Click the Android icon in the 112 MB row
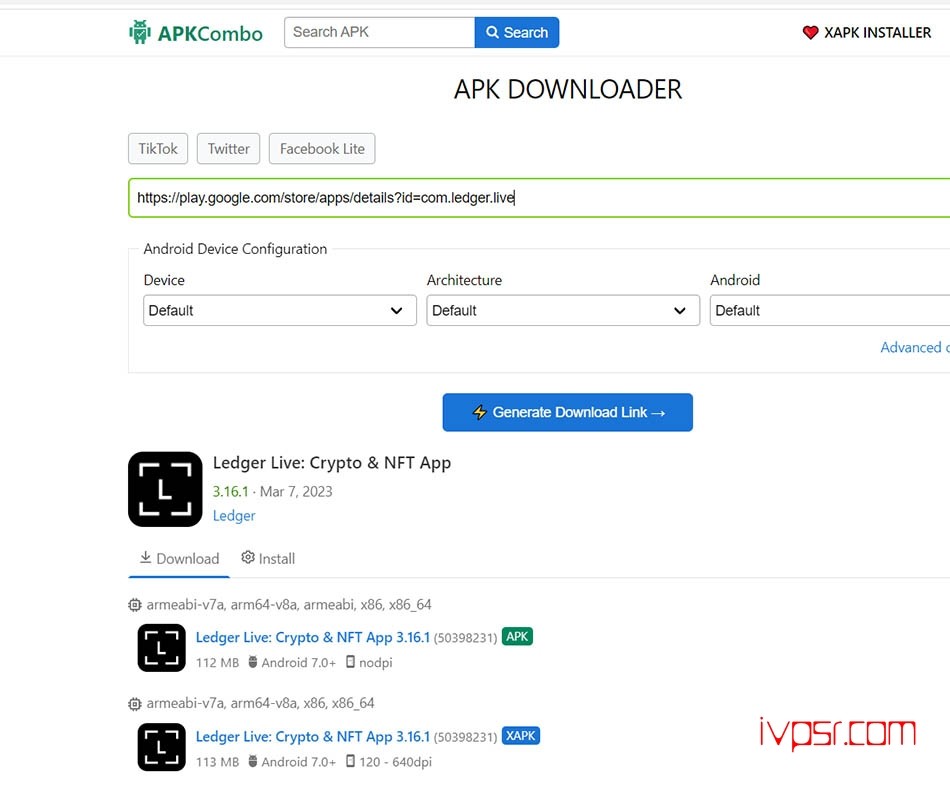Image resolution: width=950 pixels, height=788 pixels. pyautogui.click(x=253, y=661)
